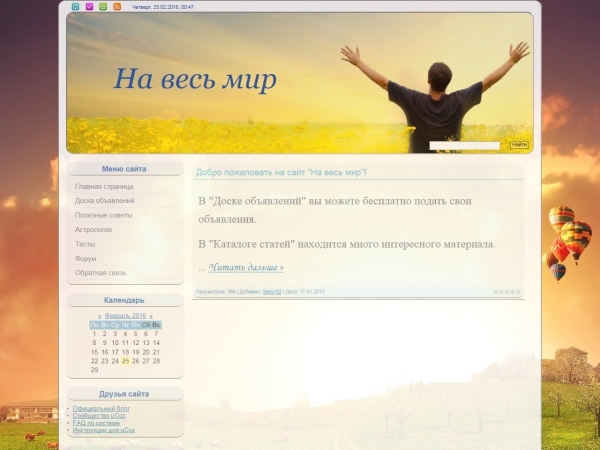Click the Просмотров views counter text

(x=216, y=292)
